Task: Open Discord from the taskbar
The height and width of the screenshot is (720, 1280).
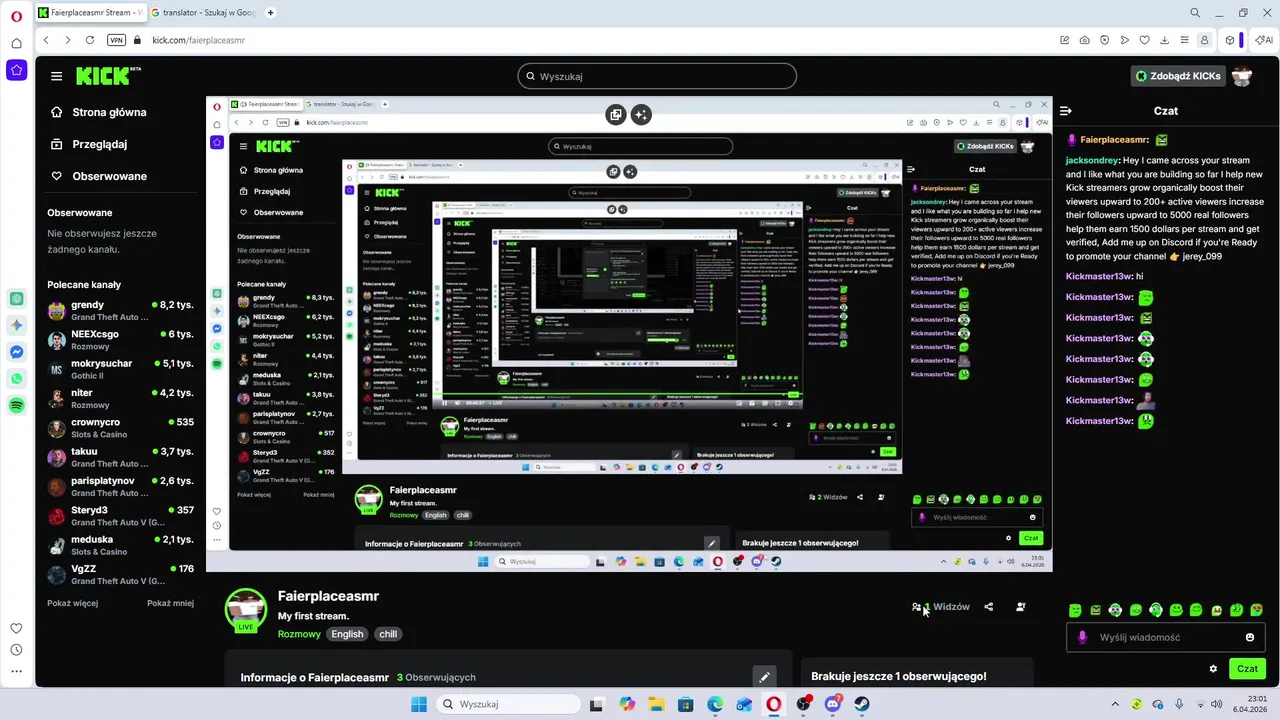Action: pos(832,704)
